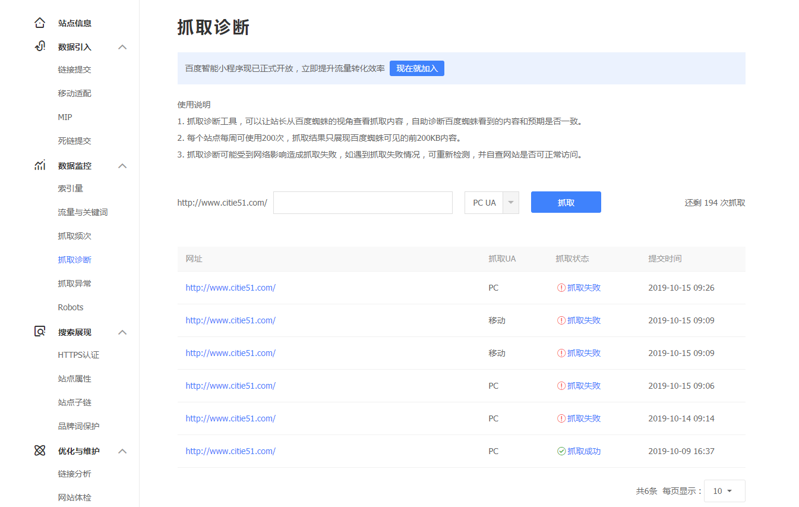Image resolution: width=799 pixels, height=507 pixels.
Task: Click the 优化与维护 section icon
Action: (x=40, y=450)
